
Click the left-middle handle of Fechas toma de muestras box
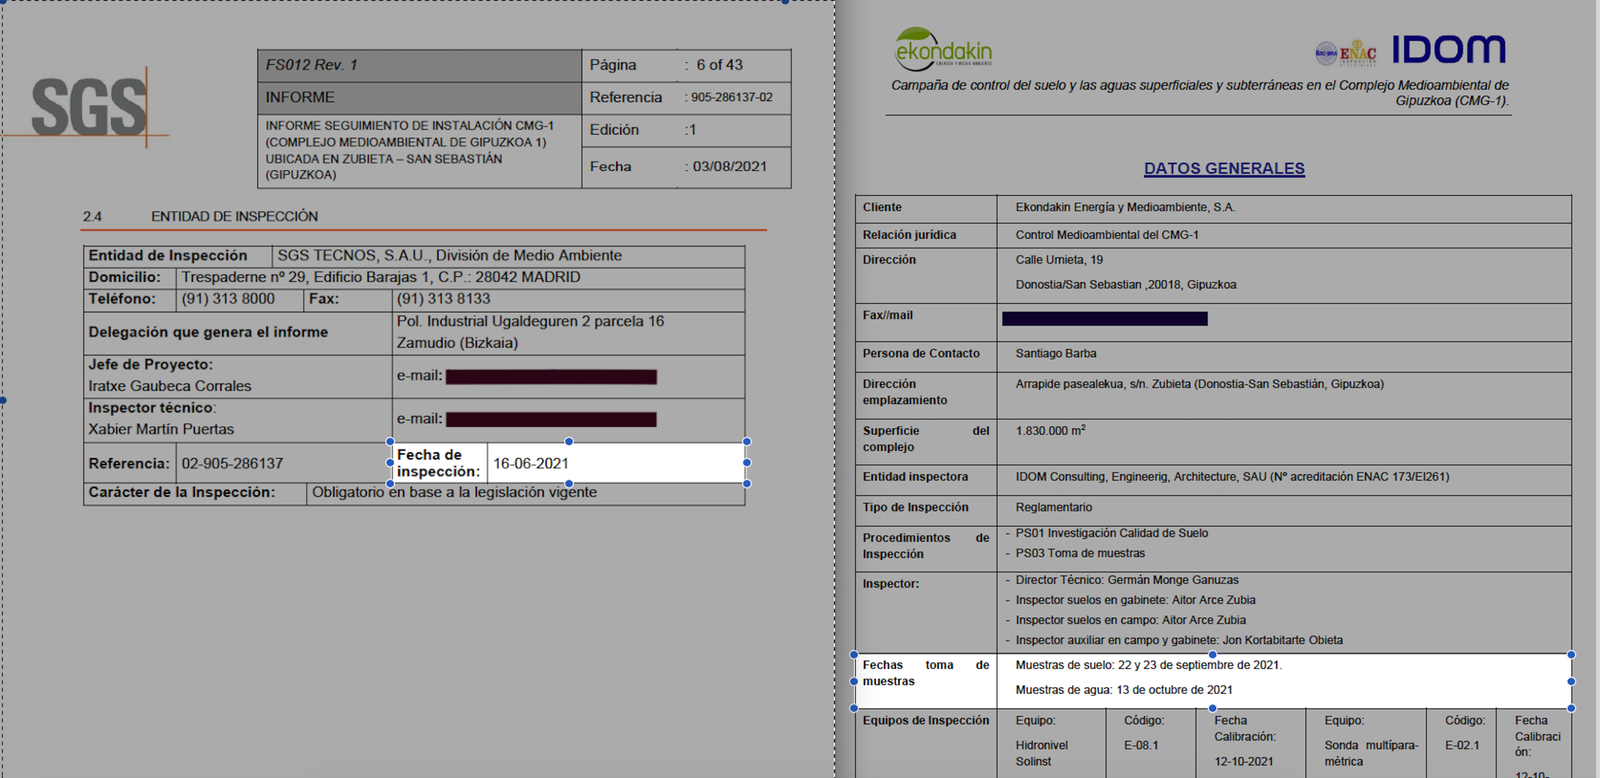(854, 681)
